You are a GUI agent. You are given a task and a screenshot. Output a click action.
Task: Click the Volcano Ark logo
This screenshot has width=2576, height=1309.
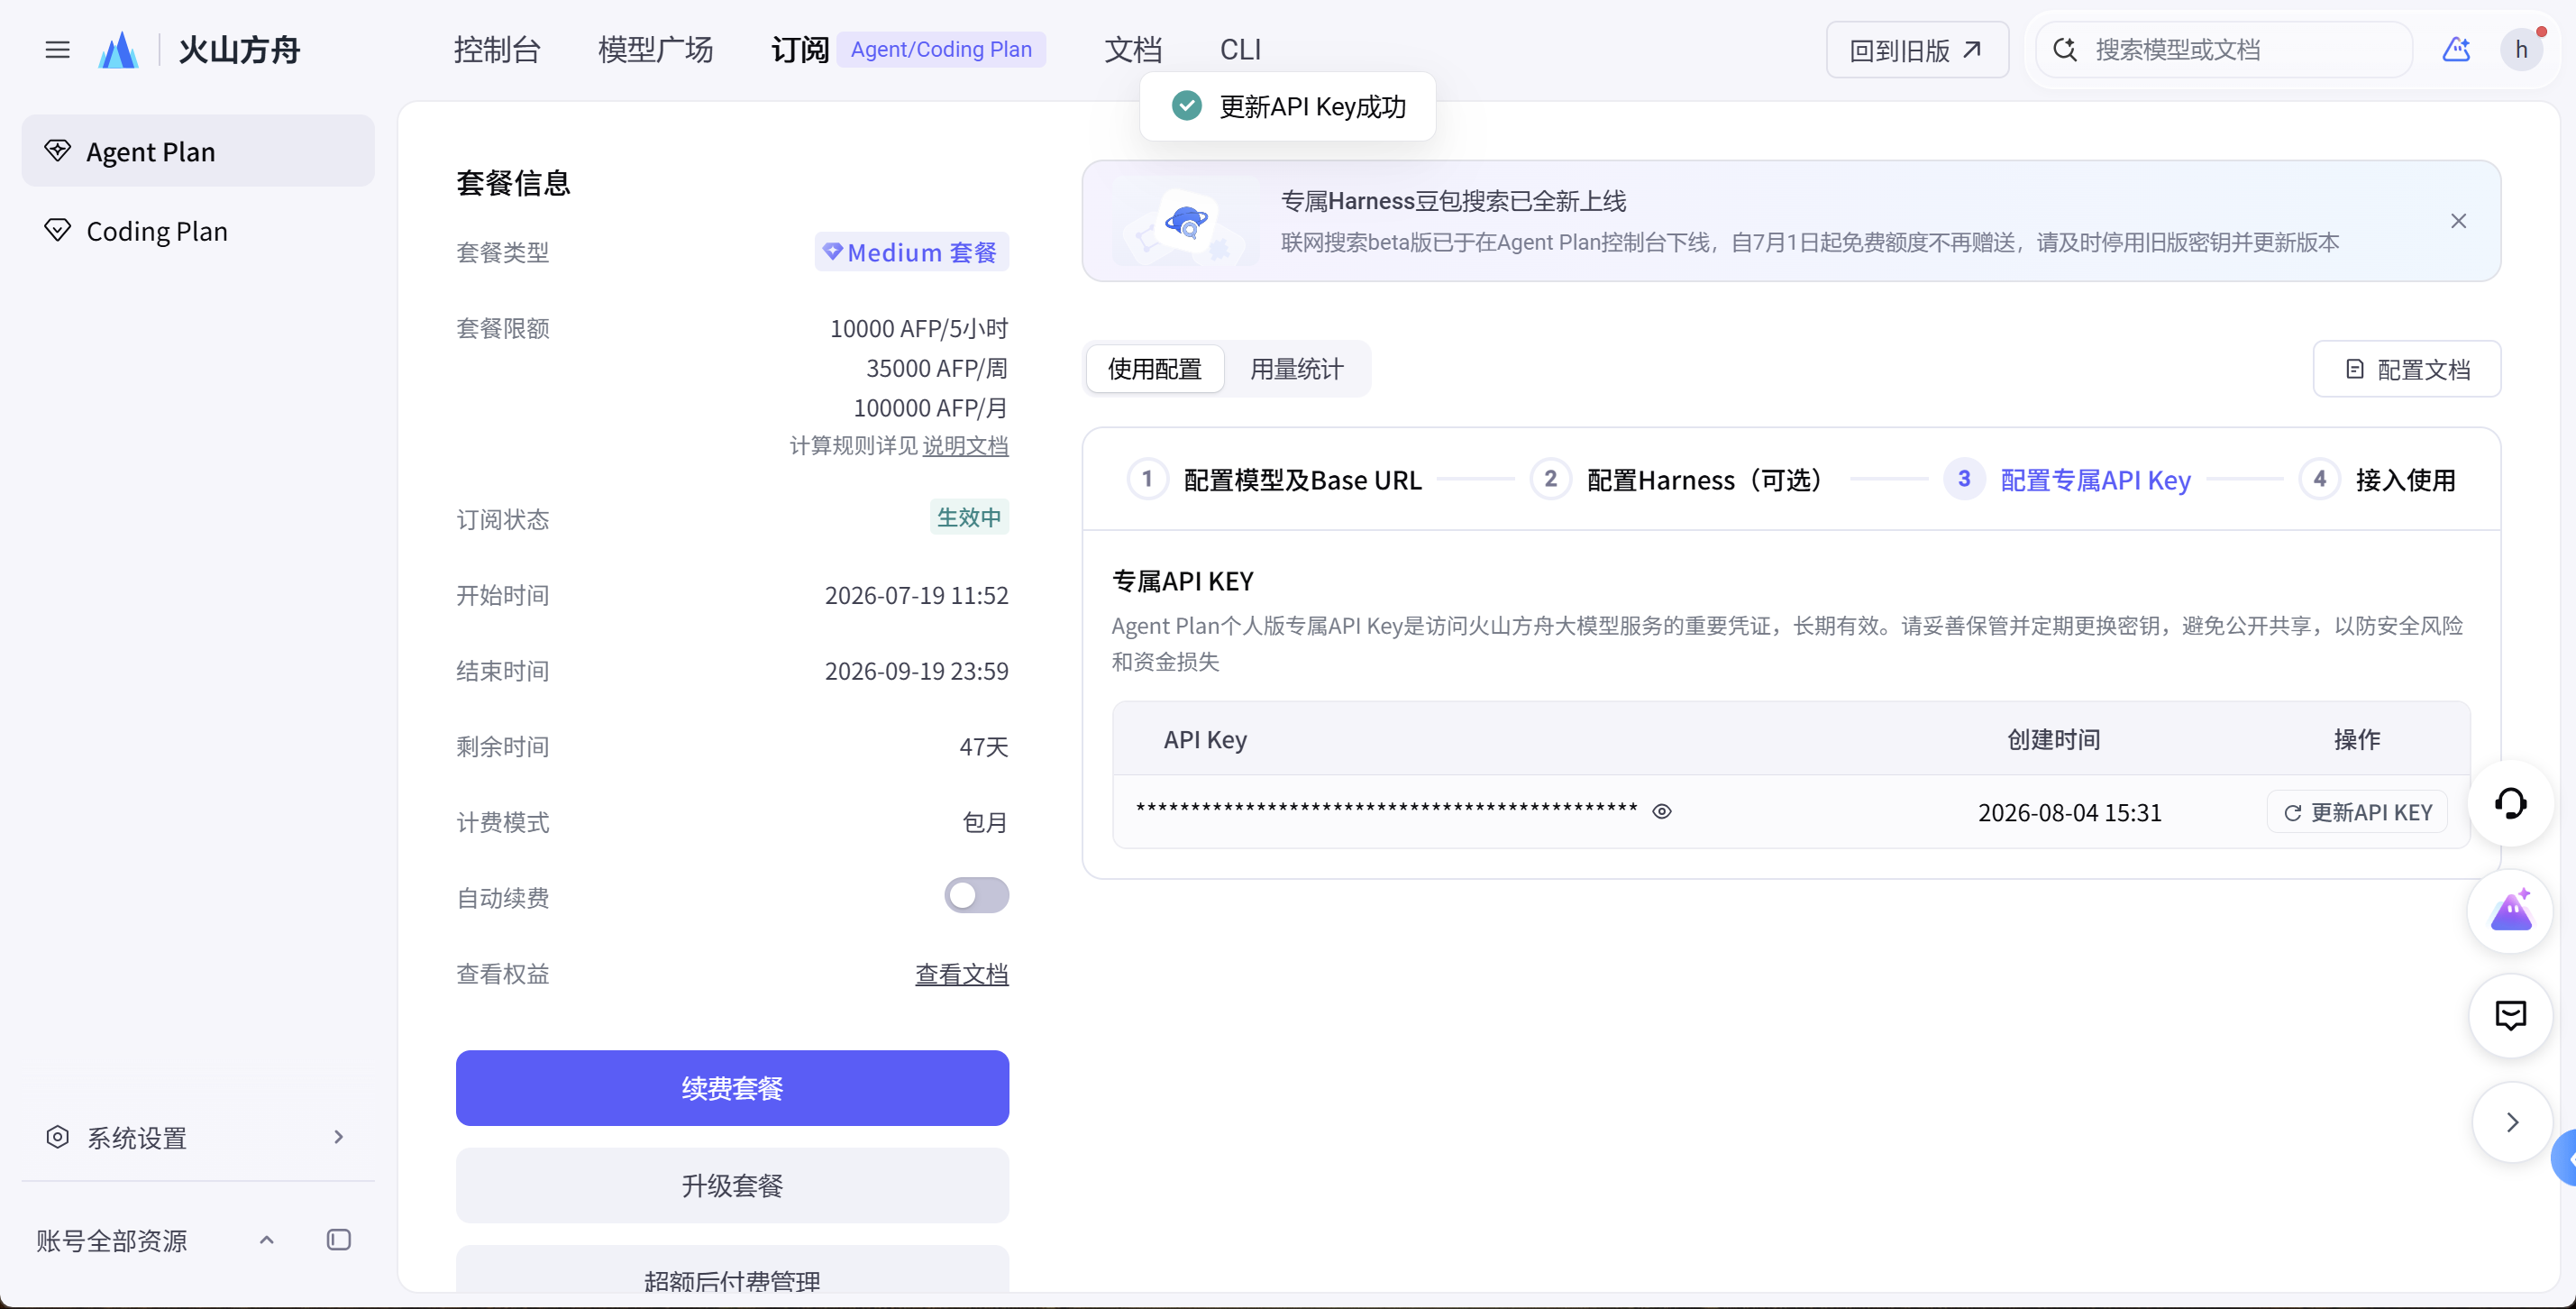(x=118, y=50)
